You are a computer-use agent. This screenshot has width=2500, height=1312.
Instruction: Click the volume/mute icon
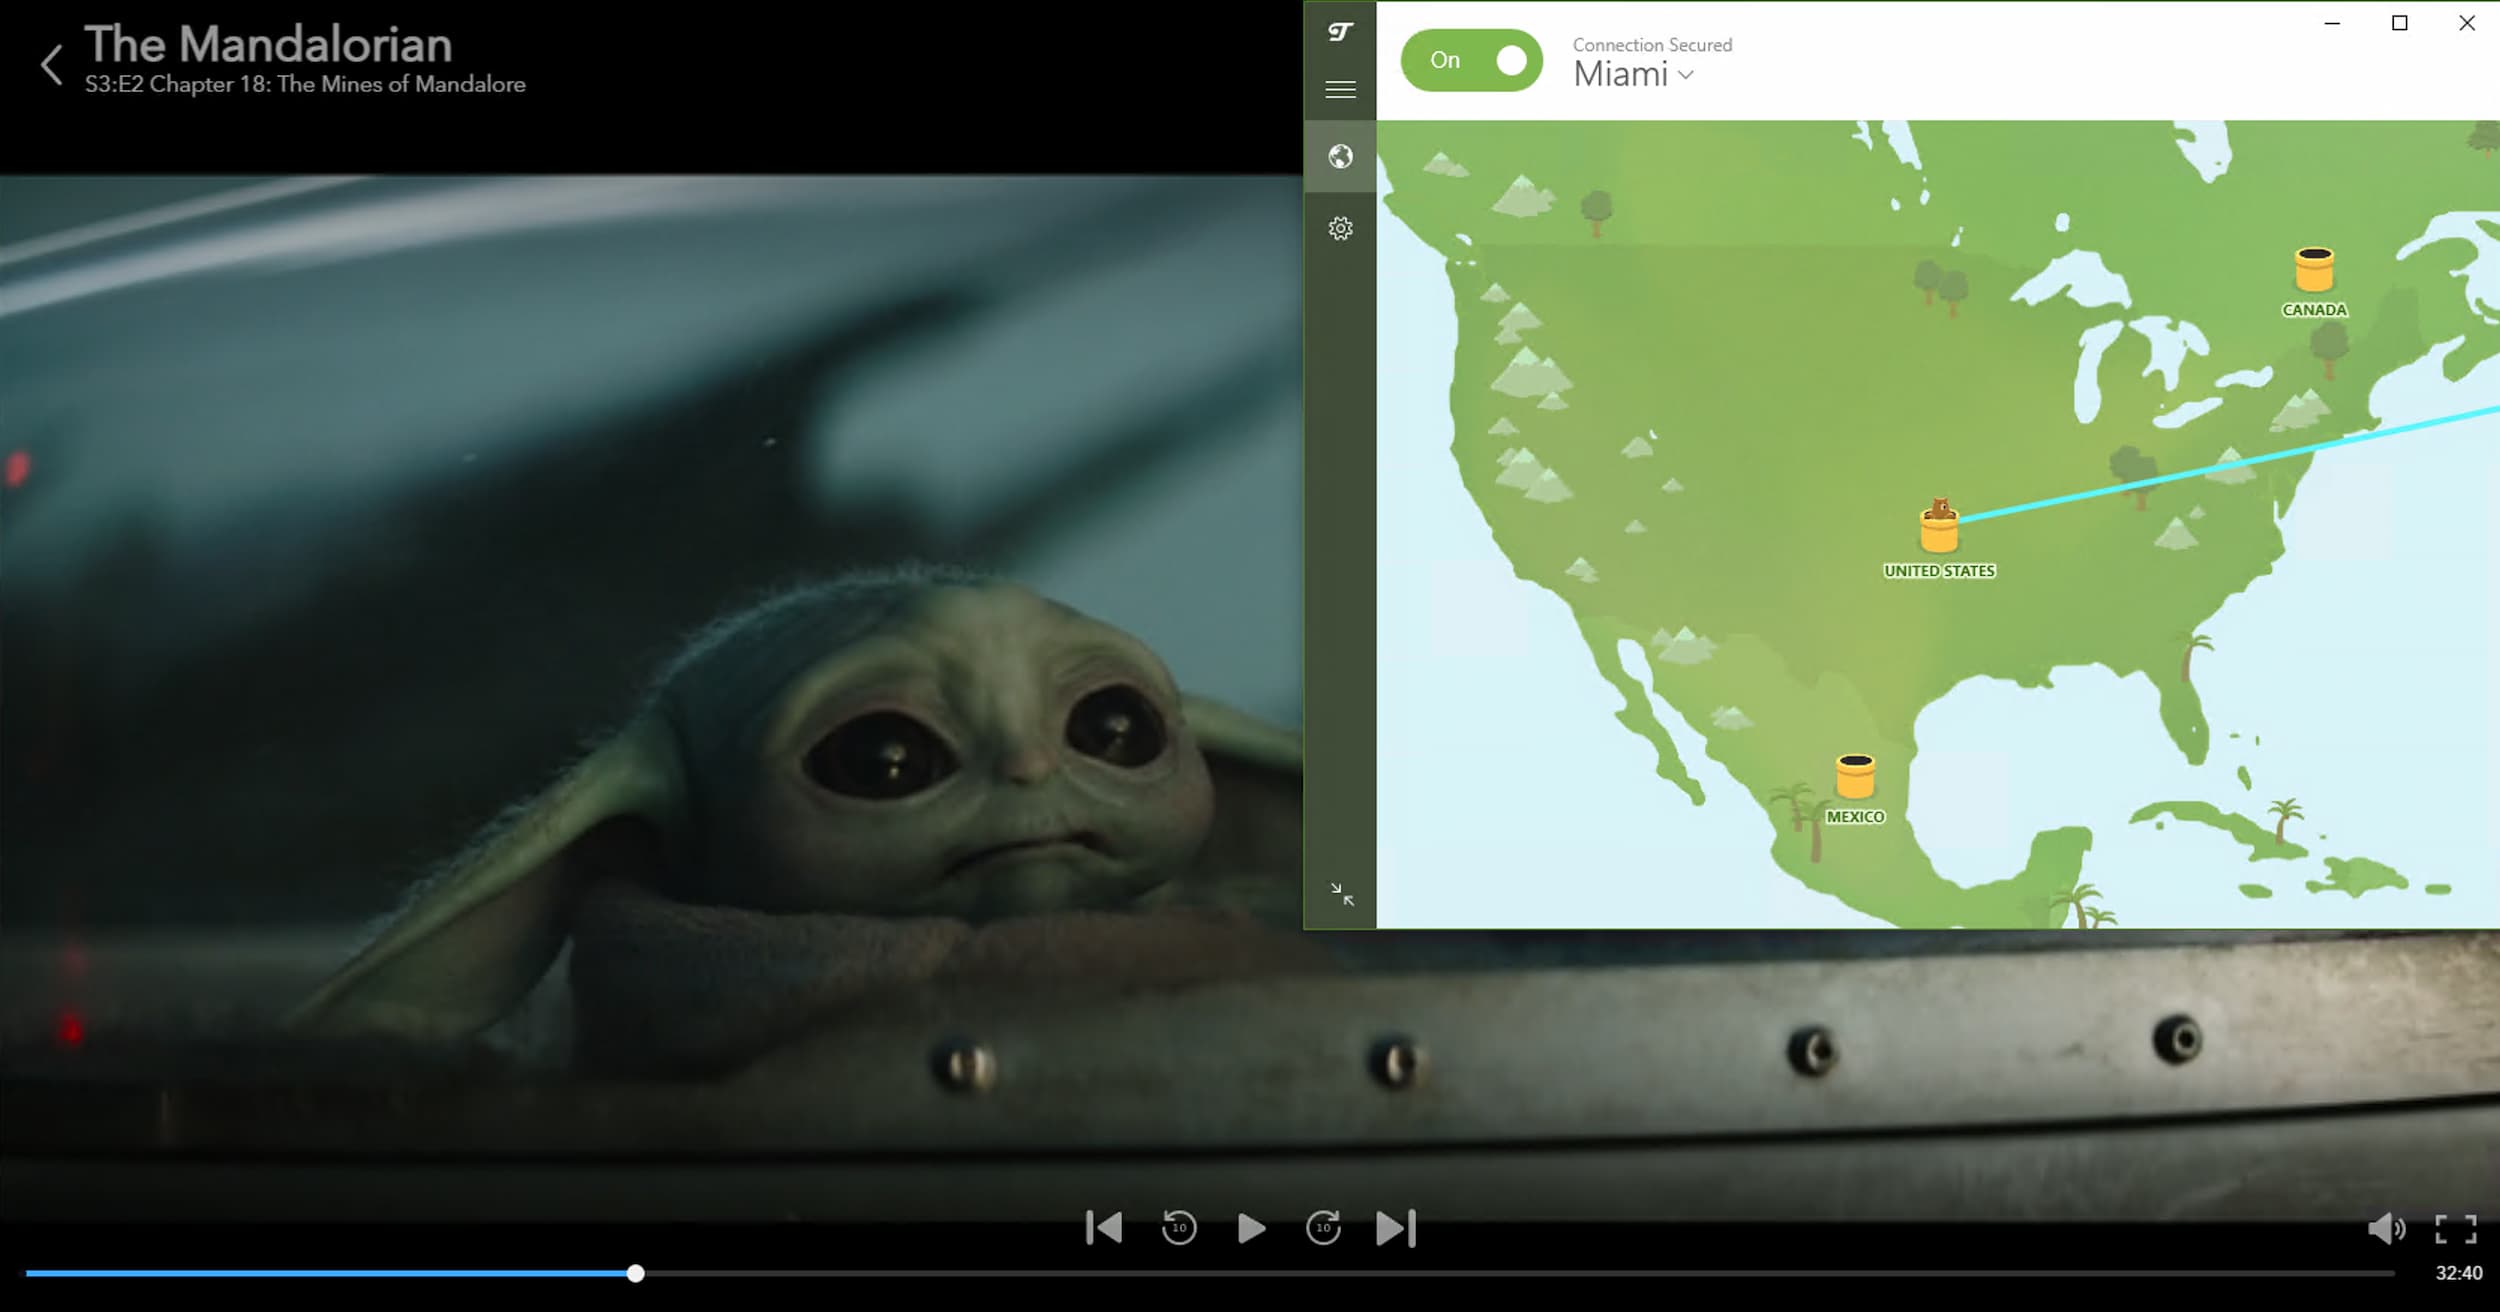(2388, 1226)
